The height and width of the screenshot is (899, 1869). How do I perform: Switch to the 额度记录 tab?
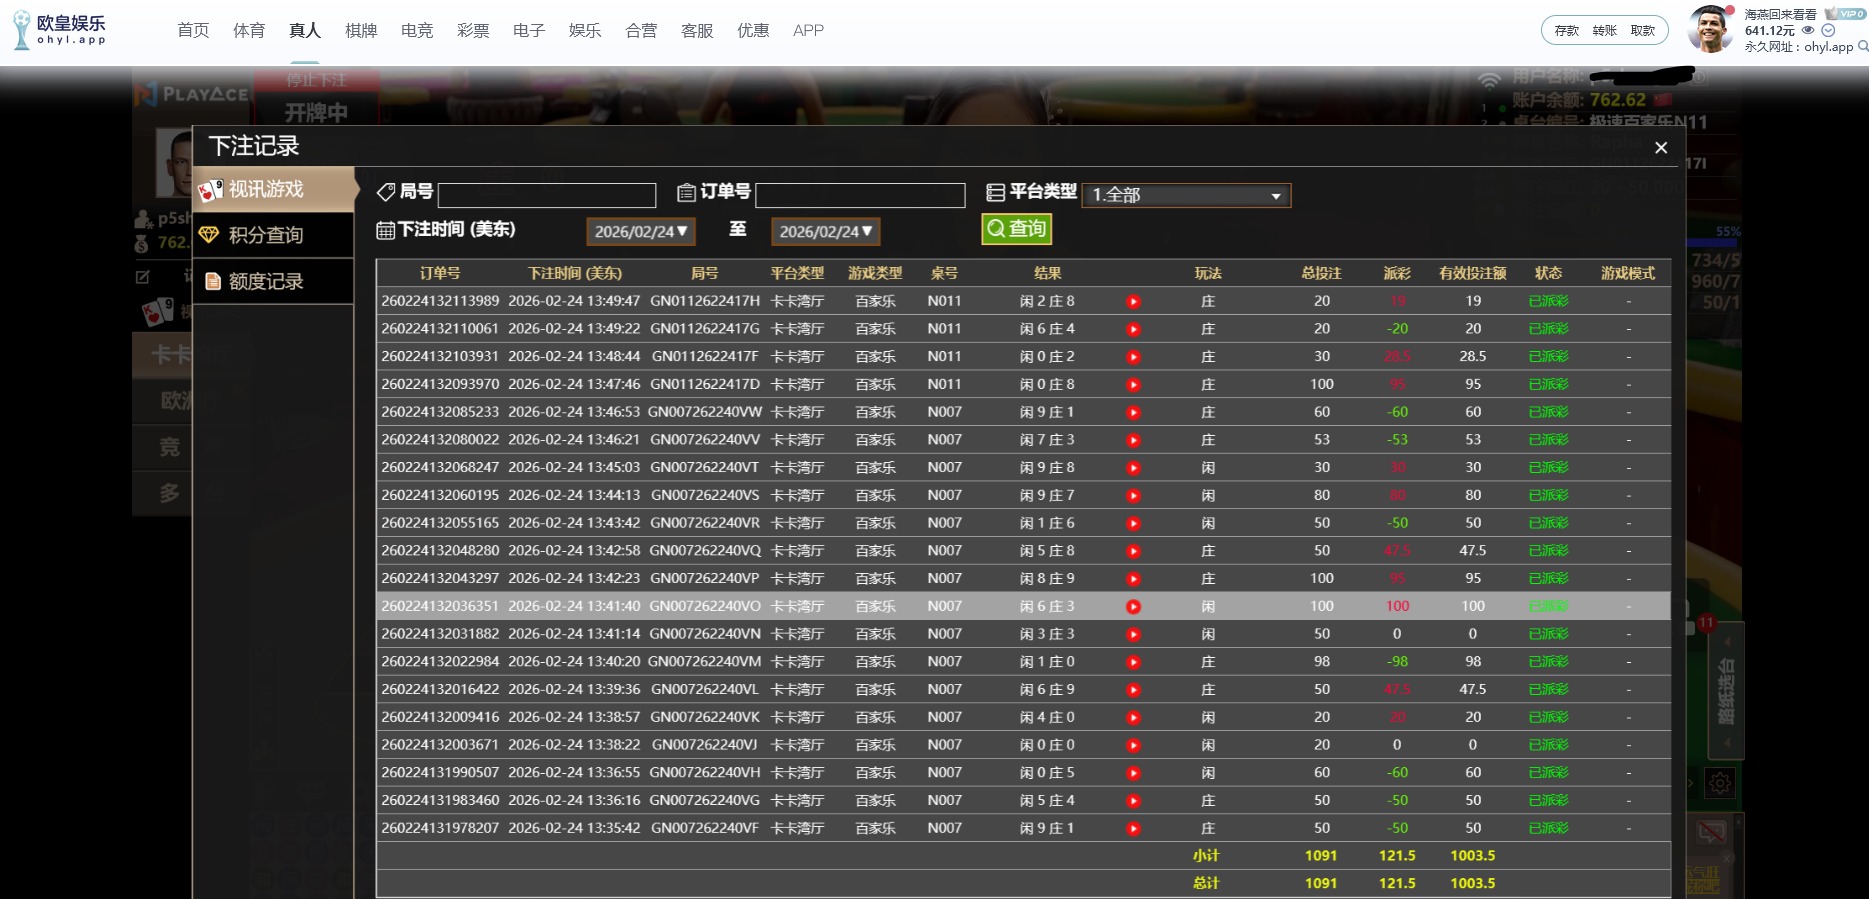point(266,281)
